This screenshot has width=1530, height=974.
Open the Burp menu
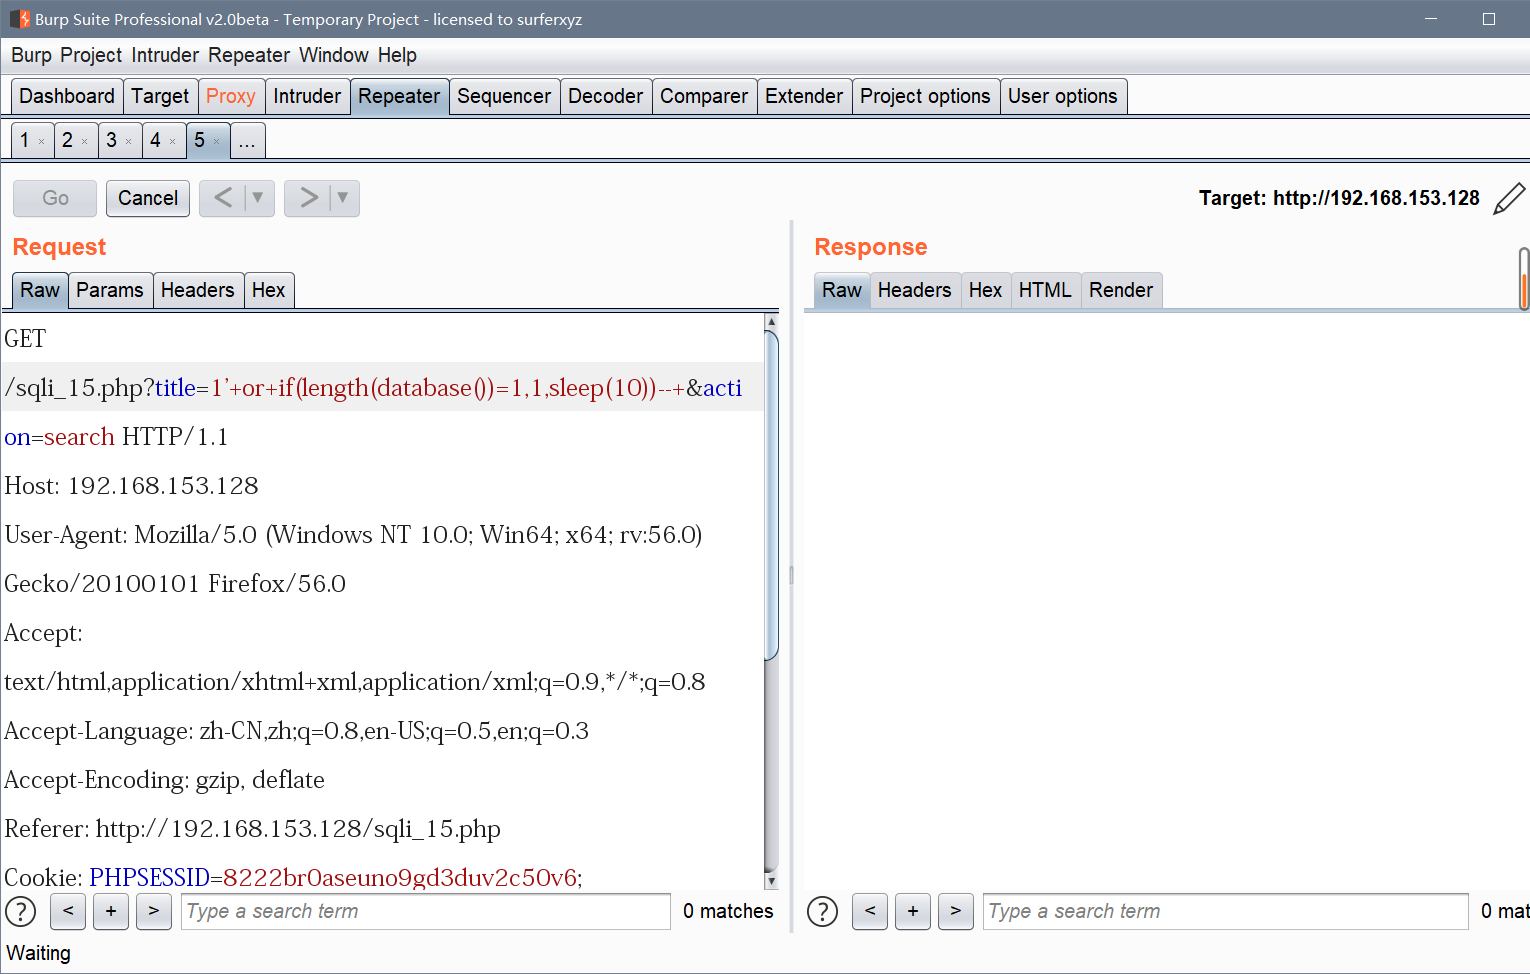coord(31,55)
